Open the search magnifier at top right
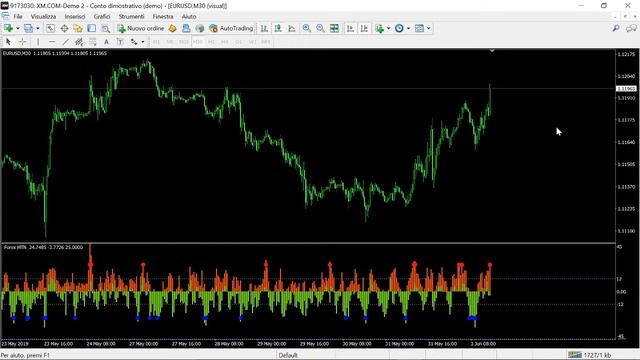640x360 pixels. pyautogui.click(x=616, y=28)
